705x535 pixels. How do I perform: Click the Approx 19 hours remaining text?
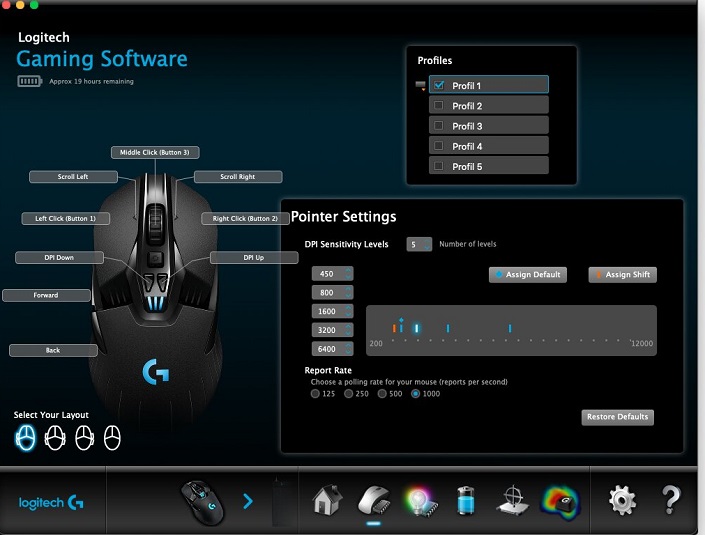(x=91, y=81)
